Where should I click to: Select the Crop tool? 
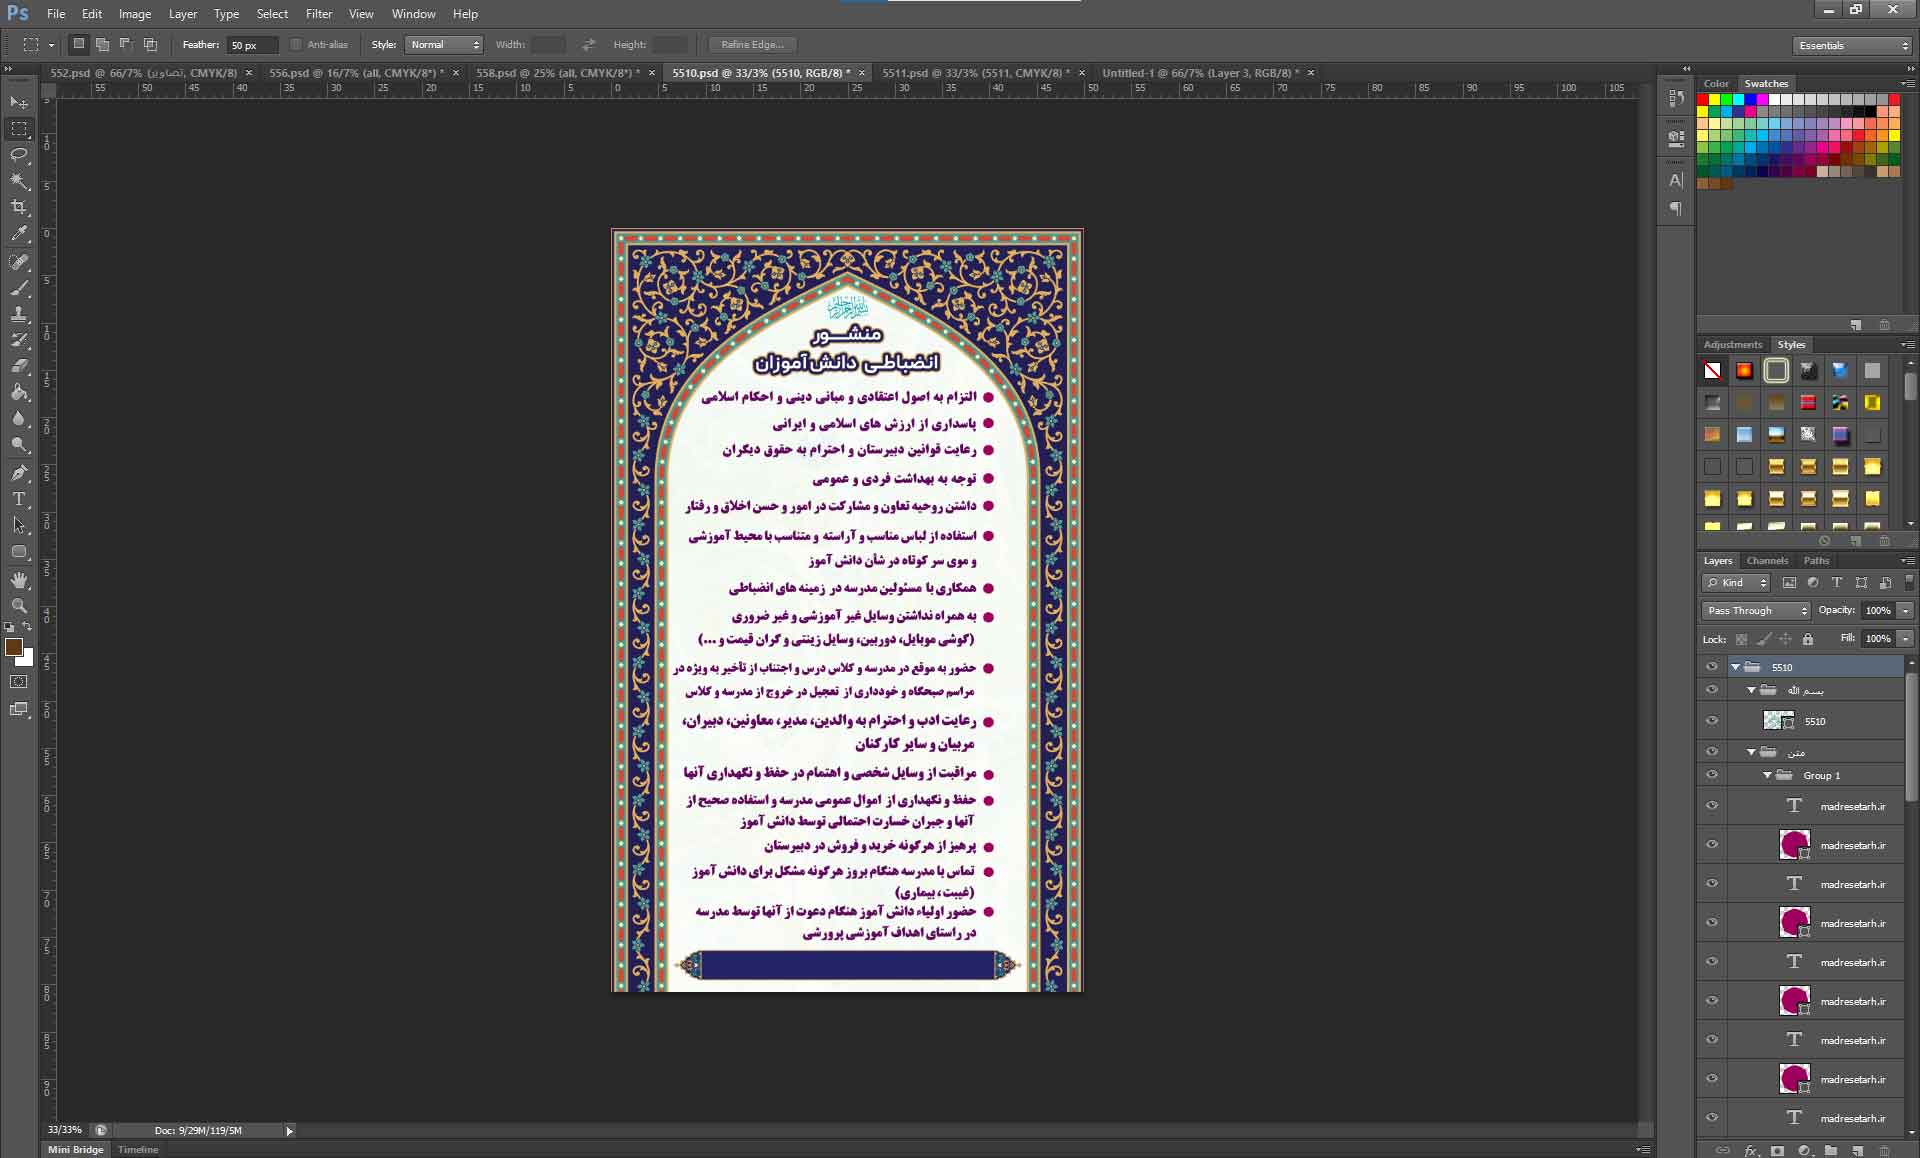(19, 207)
